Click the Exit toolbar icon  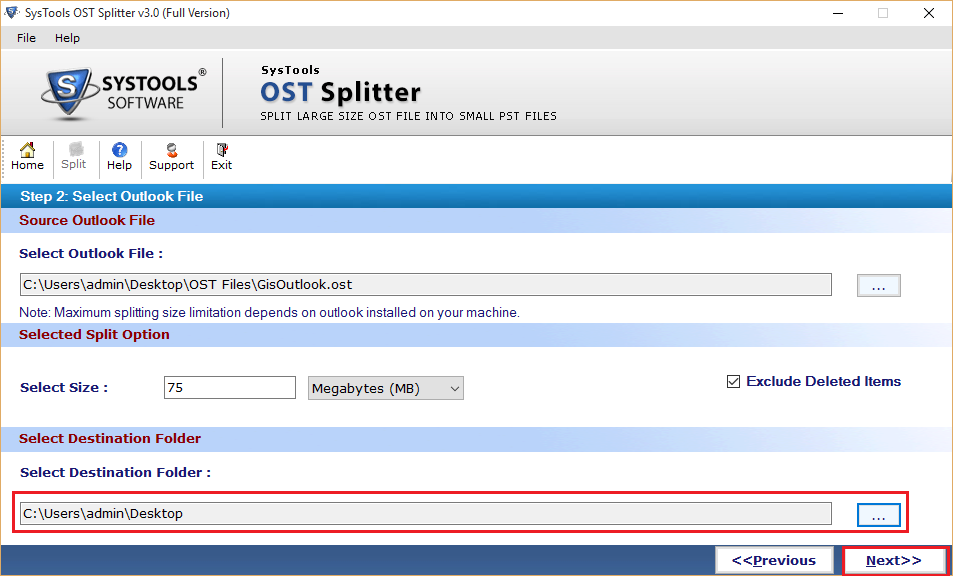221,157
